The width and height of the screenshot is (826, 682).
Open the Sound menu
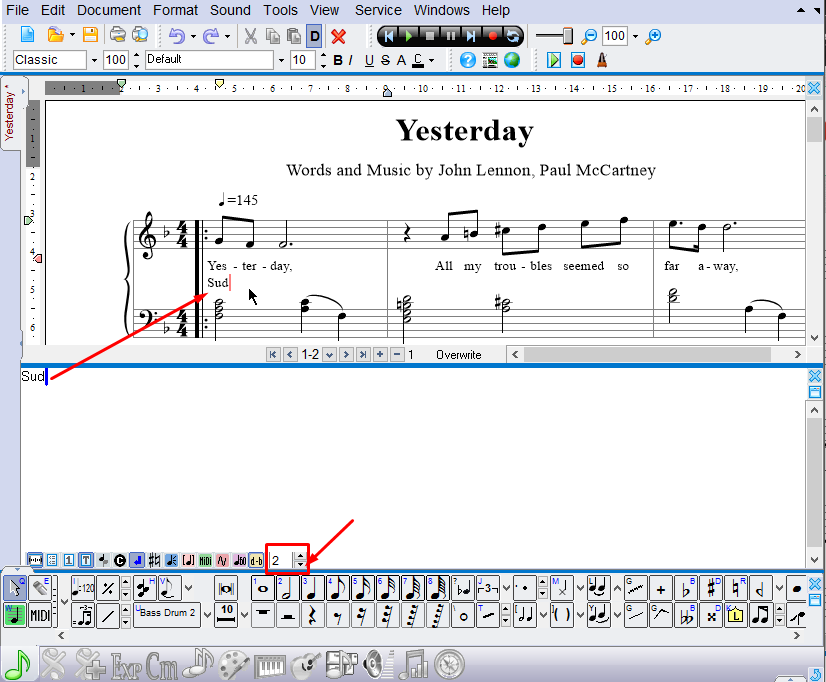coord(230,10)
